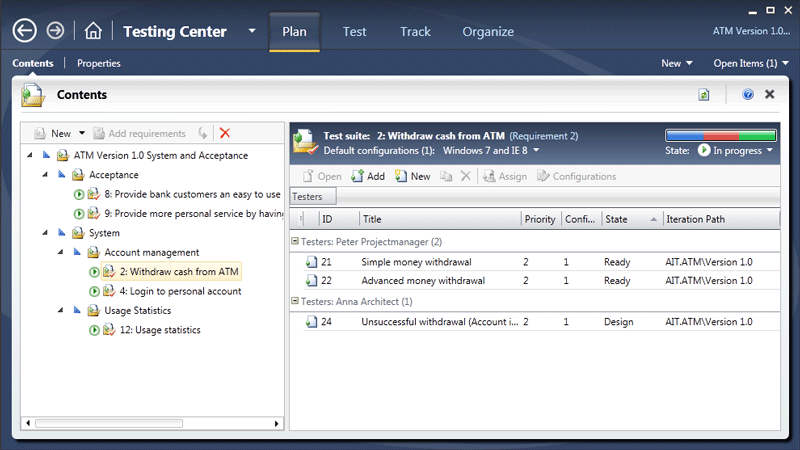Sort by Priority column header
The height and width of the screenshot is (450, 800).
pos(541,219)
